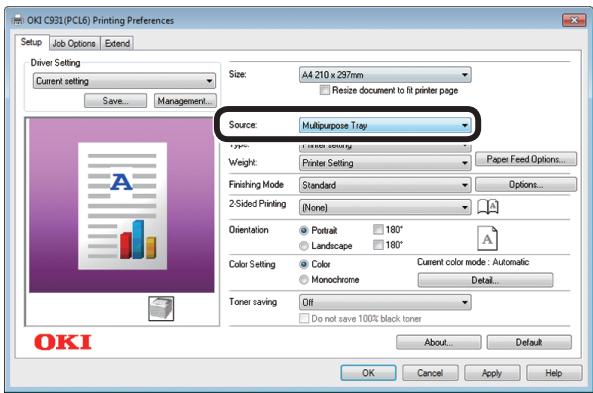Click the OKI logo
Viewport: 593px width, 393px height.
[x=63, y=342]
